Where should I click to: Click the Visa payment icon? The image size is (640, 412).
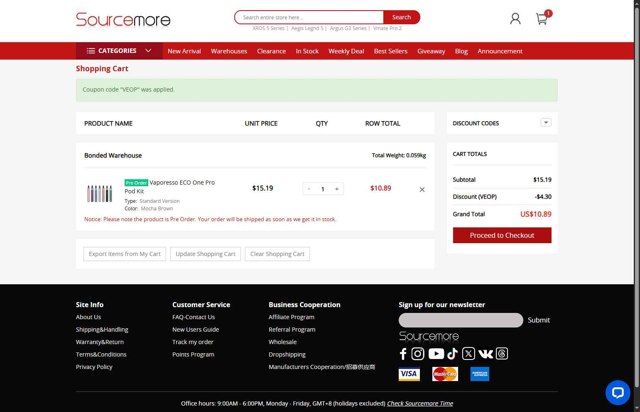pos(409,374)
